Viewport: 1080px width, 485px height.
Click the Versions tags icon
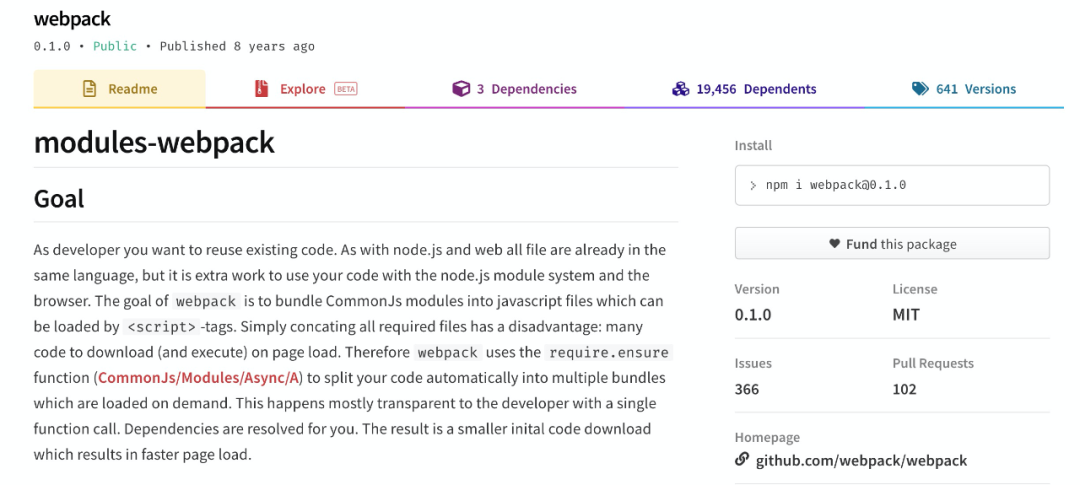click(920, 89)
